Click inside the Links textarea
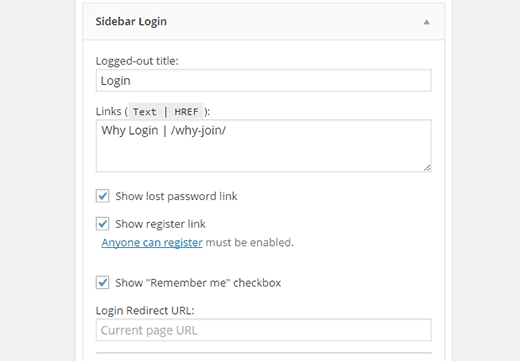Image resolution: width=520 pixels, height=361 pixels. [x=263, y=146]
